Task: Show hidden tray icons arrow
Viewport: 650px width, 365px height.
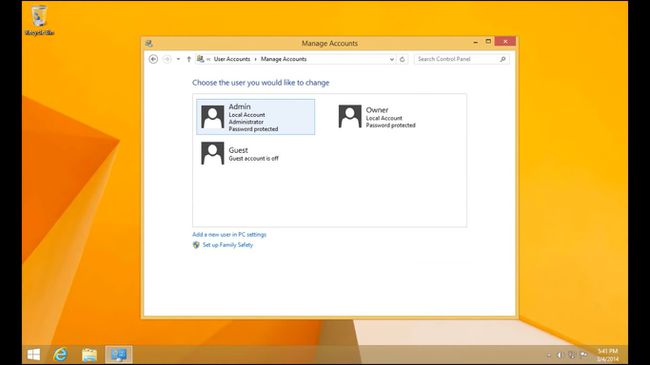Action: [549, 355]
